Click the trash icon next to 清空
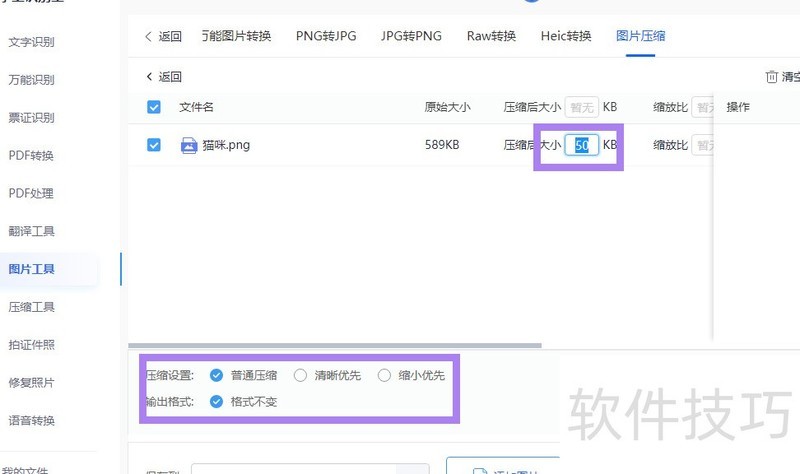This screenshot has width=800, height=474. pyautogui.click(x=771, y=77)
